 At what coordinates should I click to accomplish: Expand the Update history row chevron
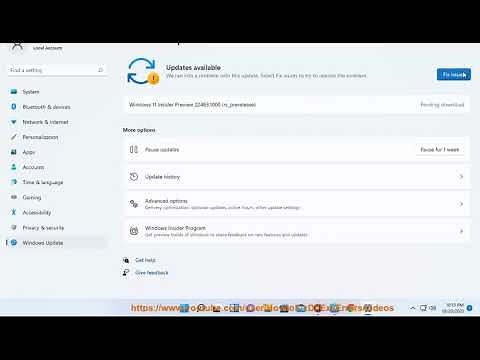(x=461, y=177)
